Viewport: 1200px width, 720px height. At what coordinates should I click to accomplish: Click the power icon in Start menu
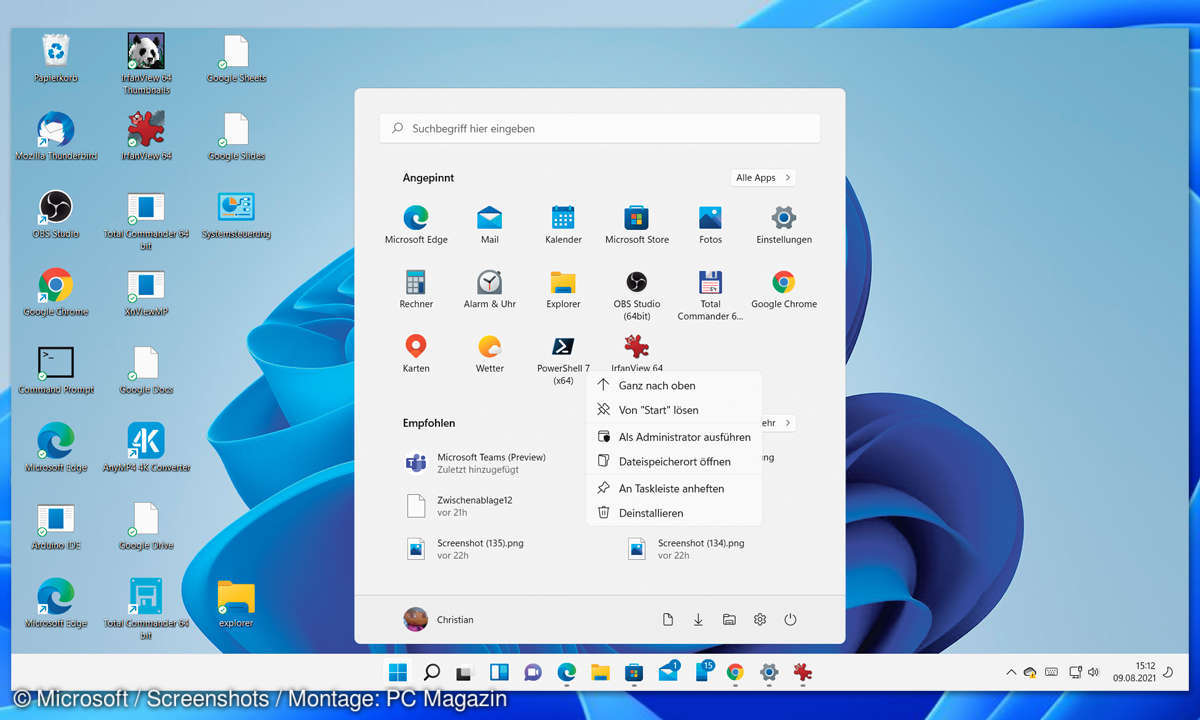790,620
